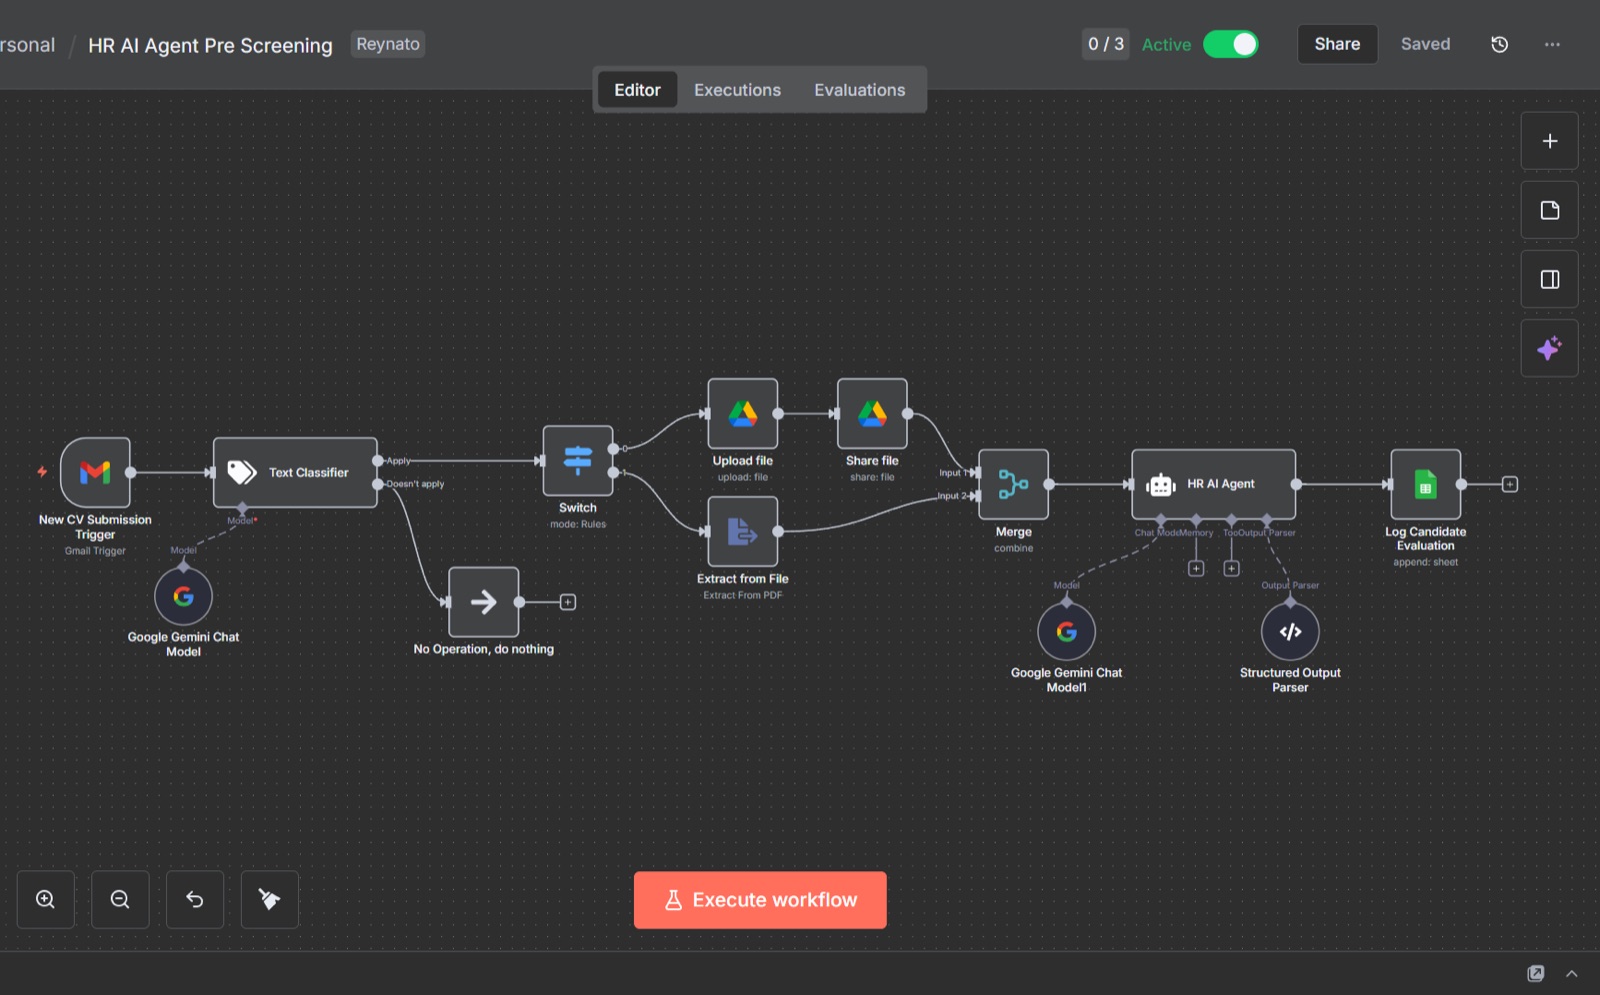Viewport: 1600px width, 995px height.
Task: Tidy up the workflow nodes
Action: click(270, 899)
